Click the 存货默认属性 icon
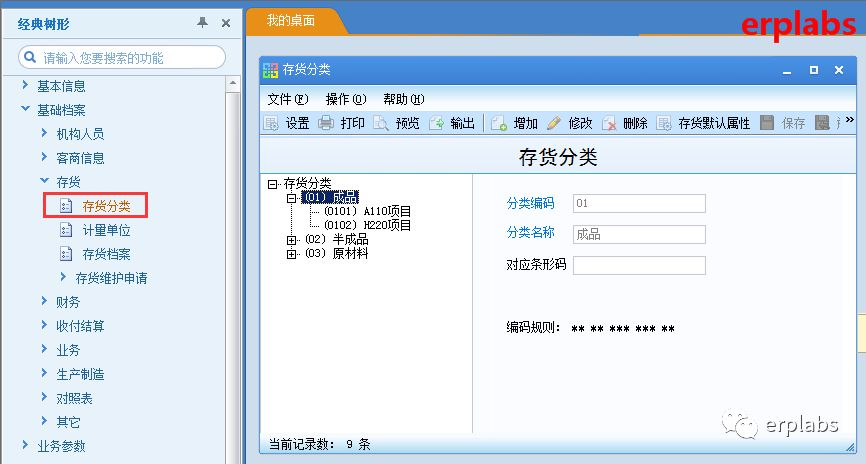Viewport: 866px width, 464px height. pos(664,123)
